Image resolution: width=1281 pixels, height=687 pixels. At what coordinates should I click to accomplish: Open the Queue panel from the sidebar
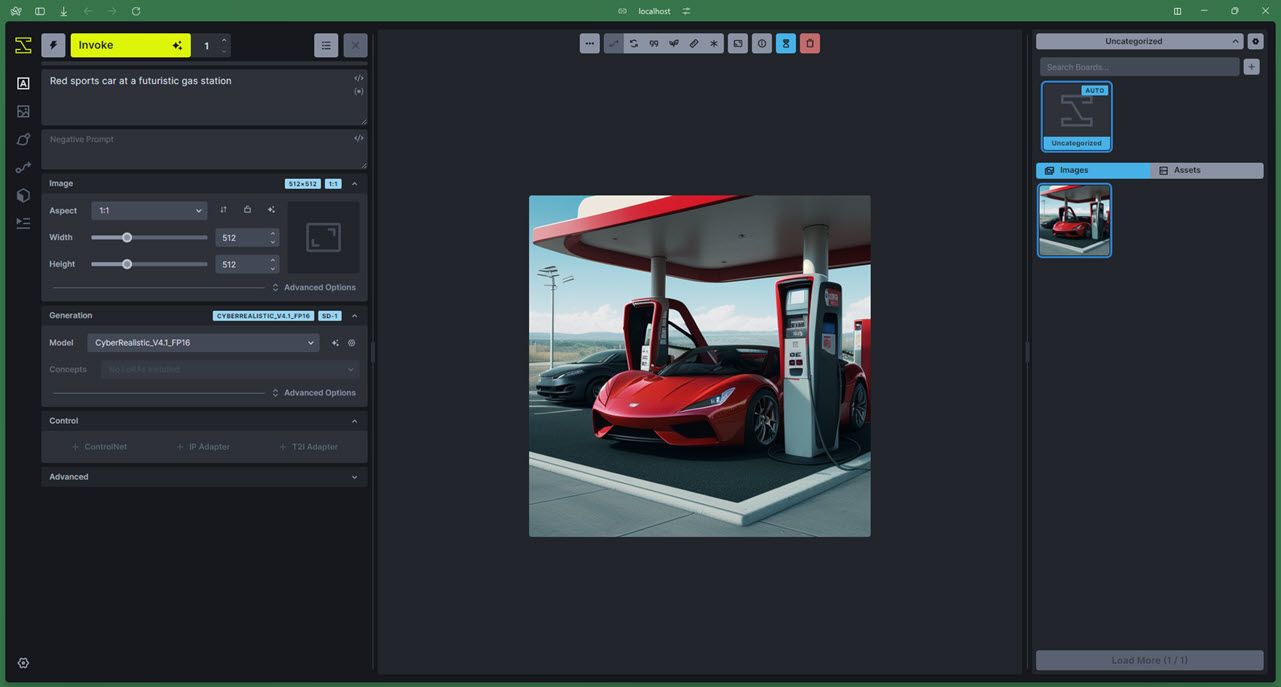23,223
